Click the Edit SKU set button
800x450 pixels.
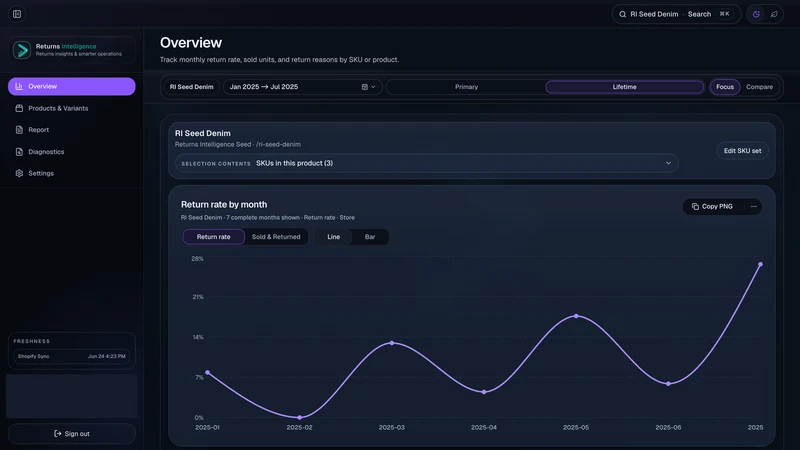click(x=742, y=151)
